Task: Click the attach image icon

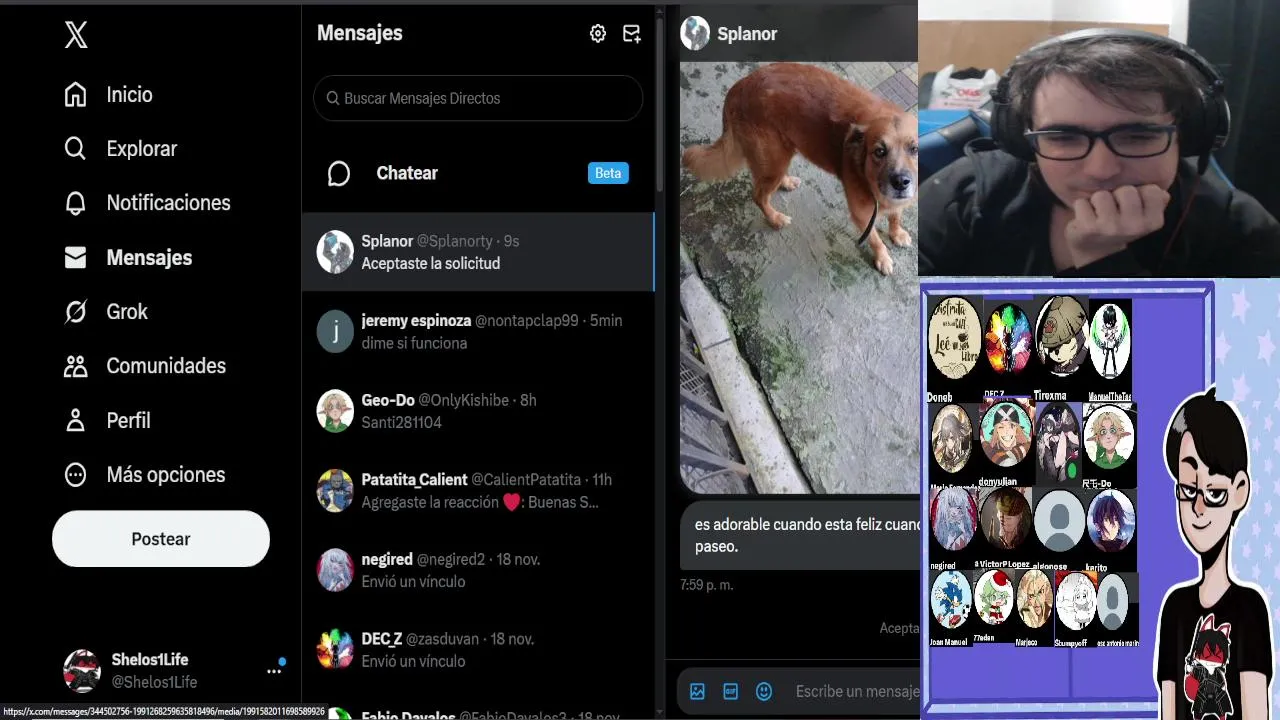Action: (698, 691)
